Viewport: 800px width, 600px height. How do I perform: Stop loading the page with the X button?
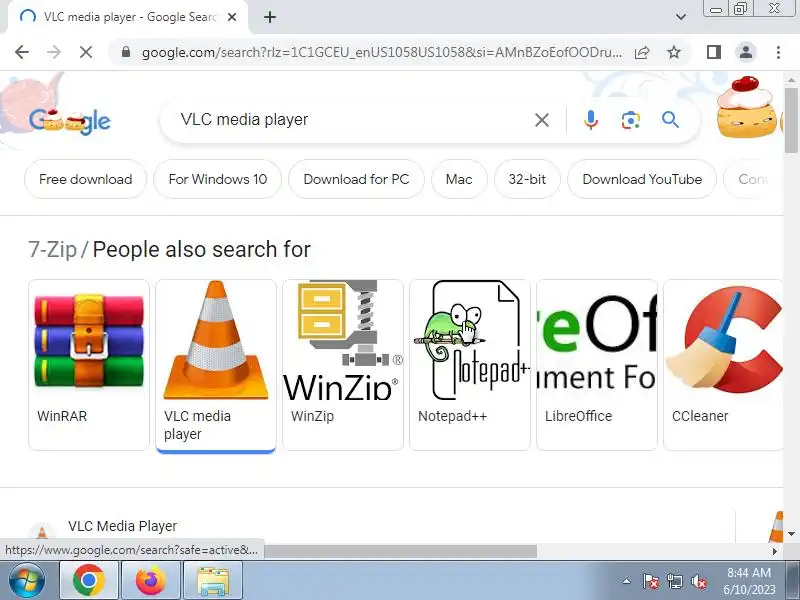(86, 52)
